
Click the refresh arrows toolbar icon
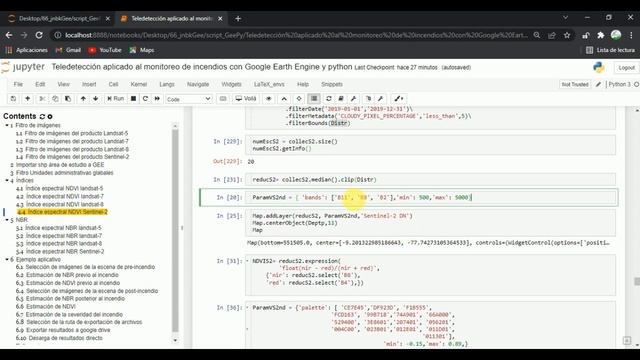pos(329,99)
